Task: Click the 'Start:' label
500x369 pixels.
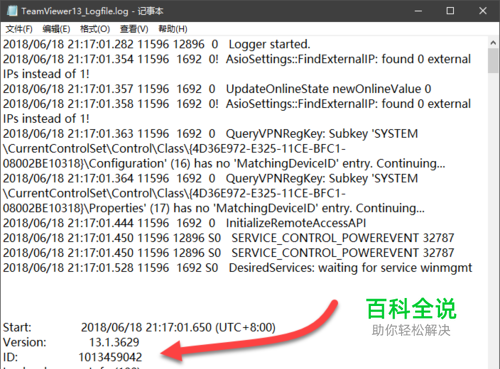Action: click(17, 328)
